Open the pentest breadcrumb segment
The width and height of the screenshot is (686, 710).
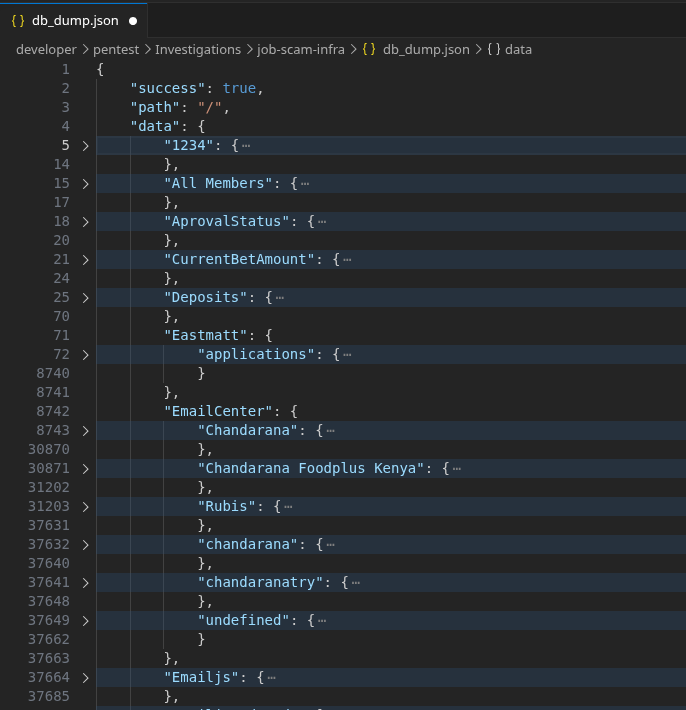pos(116,49)
